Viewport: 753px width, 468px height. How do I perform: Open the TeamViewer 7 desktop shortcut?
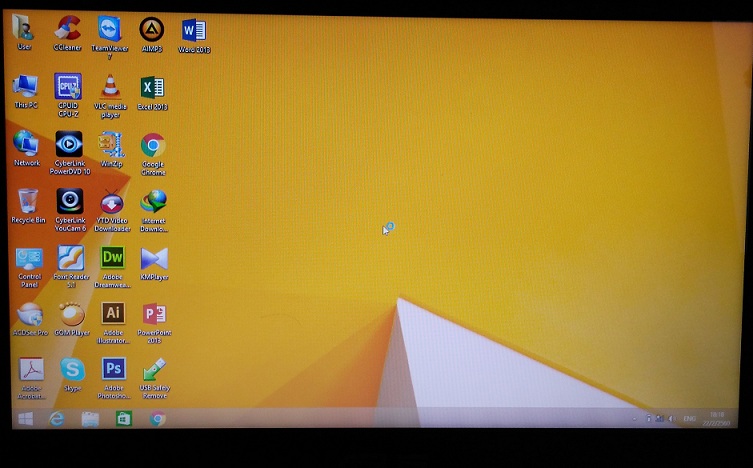110,37
